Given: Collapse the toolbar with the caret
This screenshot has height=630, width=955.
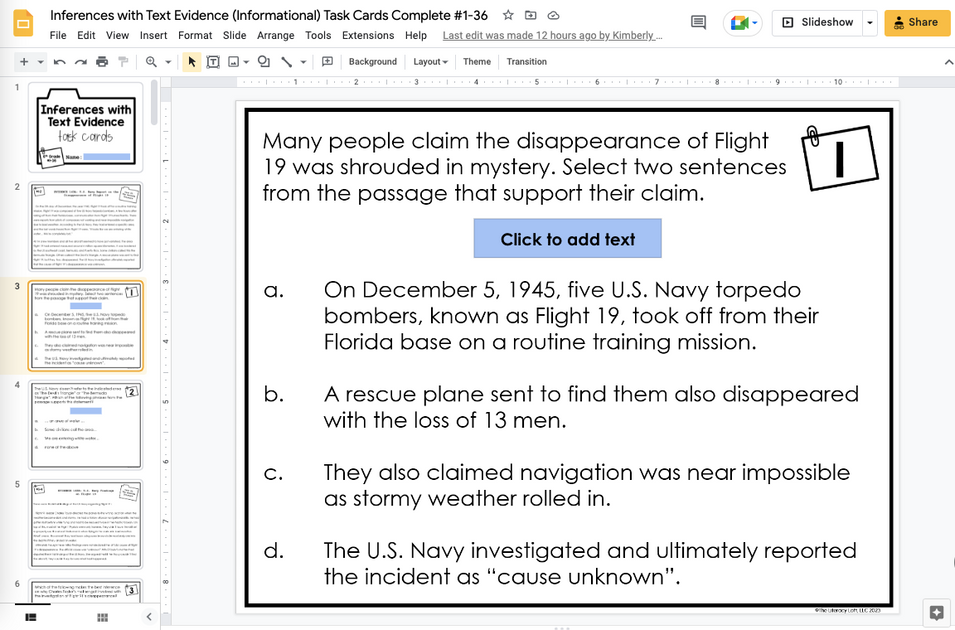Looking at the screenshot, I should 948,62.
